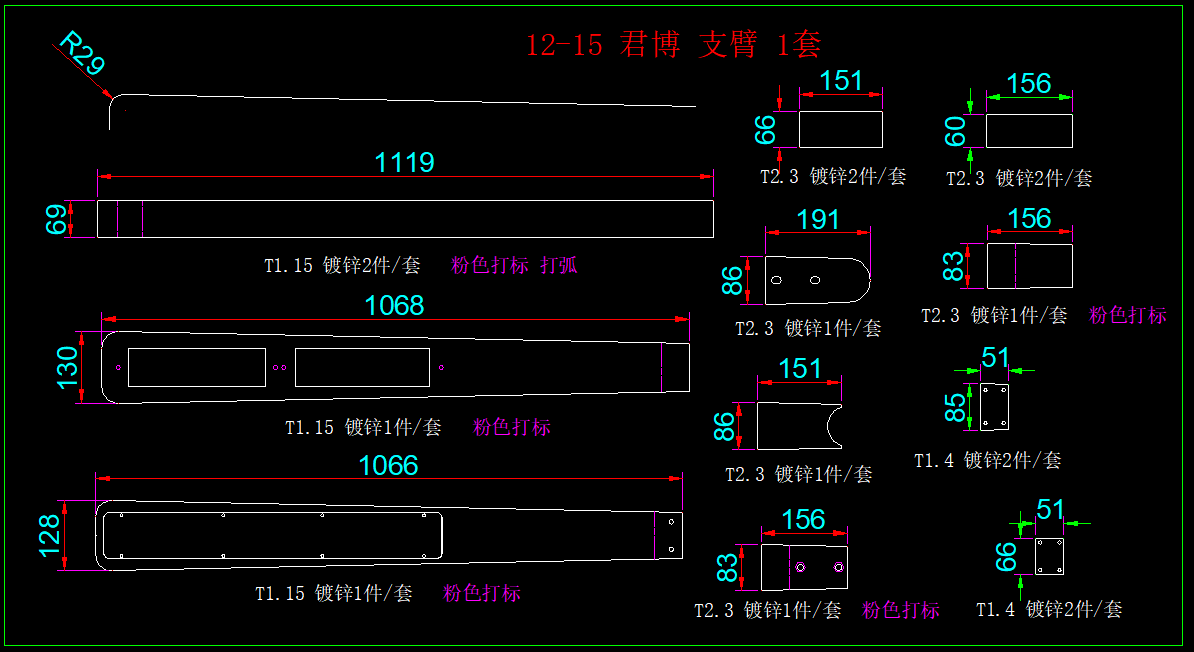Select the 130 height dimension text
Image resolution: width=1194 pixels, height=652 pixels.
coord(68,367)
